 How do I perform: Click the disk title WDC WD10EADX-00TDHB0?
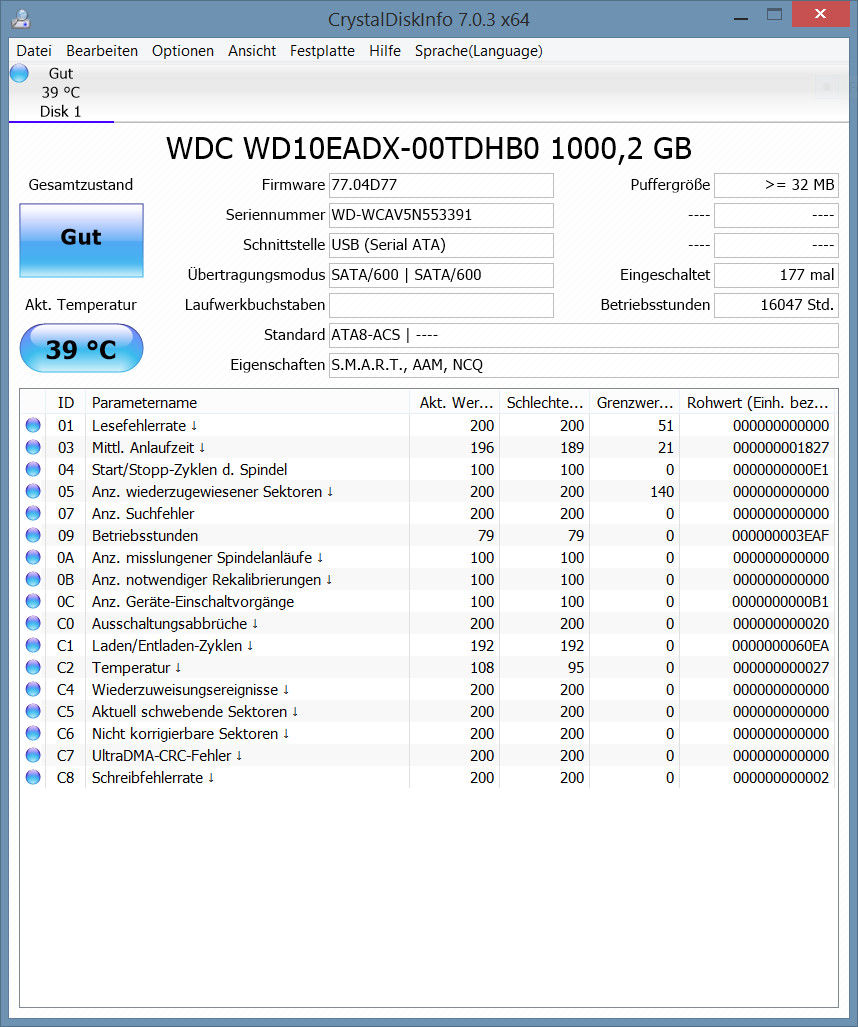pos(429,149)
